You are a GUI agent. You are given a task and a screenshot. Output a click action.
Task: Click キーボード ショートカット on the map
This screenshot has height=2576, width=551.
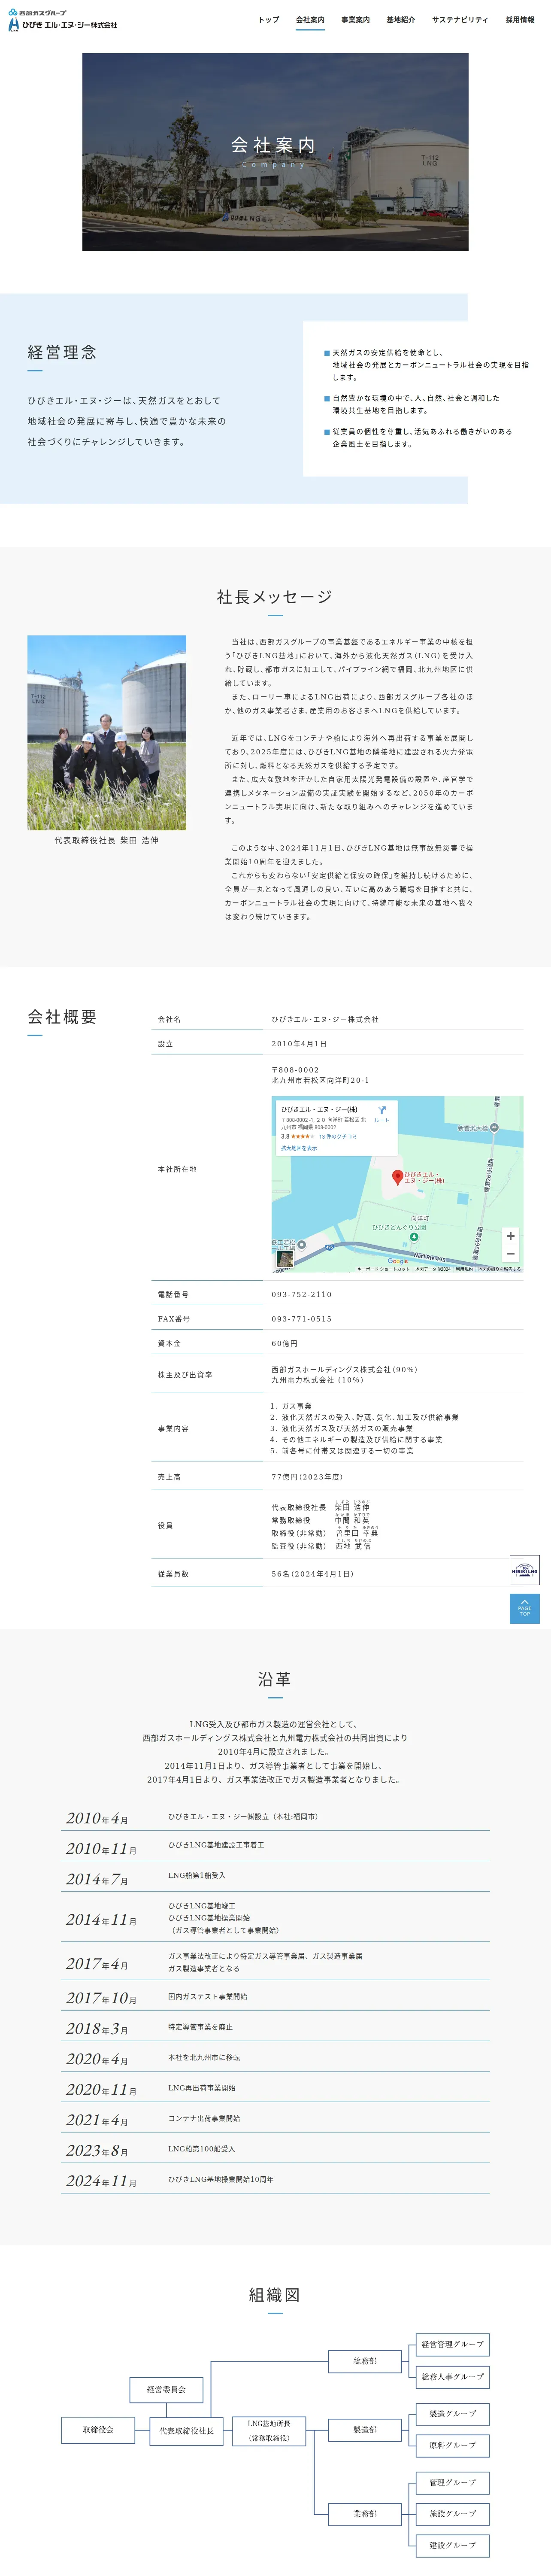point(383,1269)
